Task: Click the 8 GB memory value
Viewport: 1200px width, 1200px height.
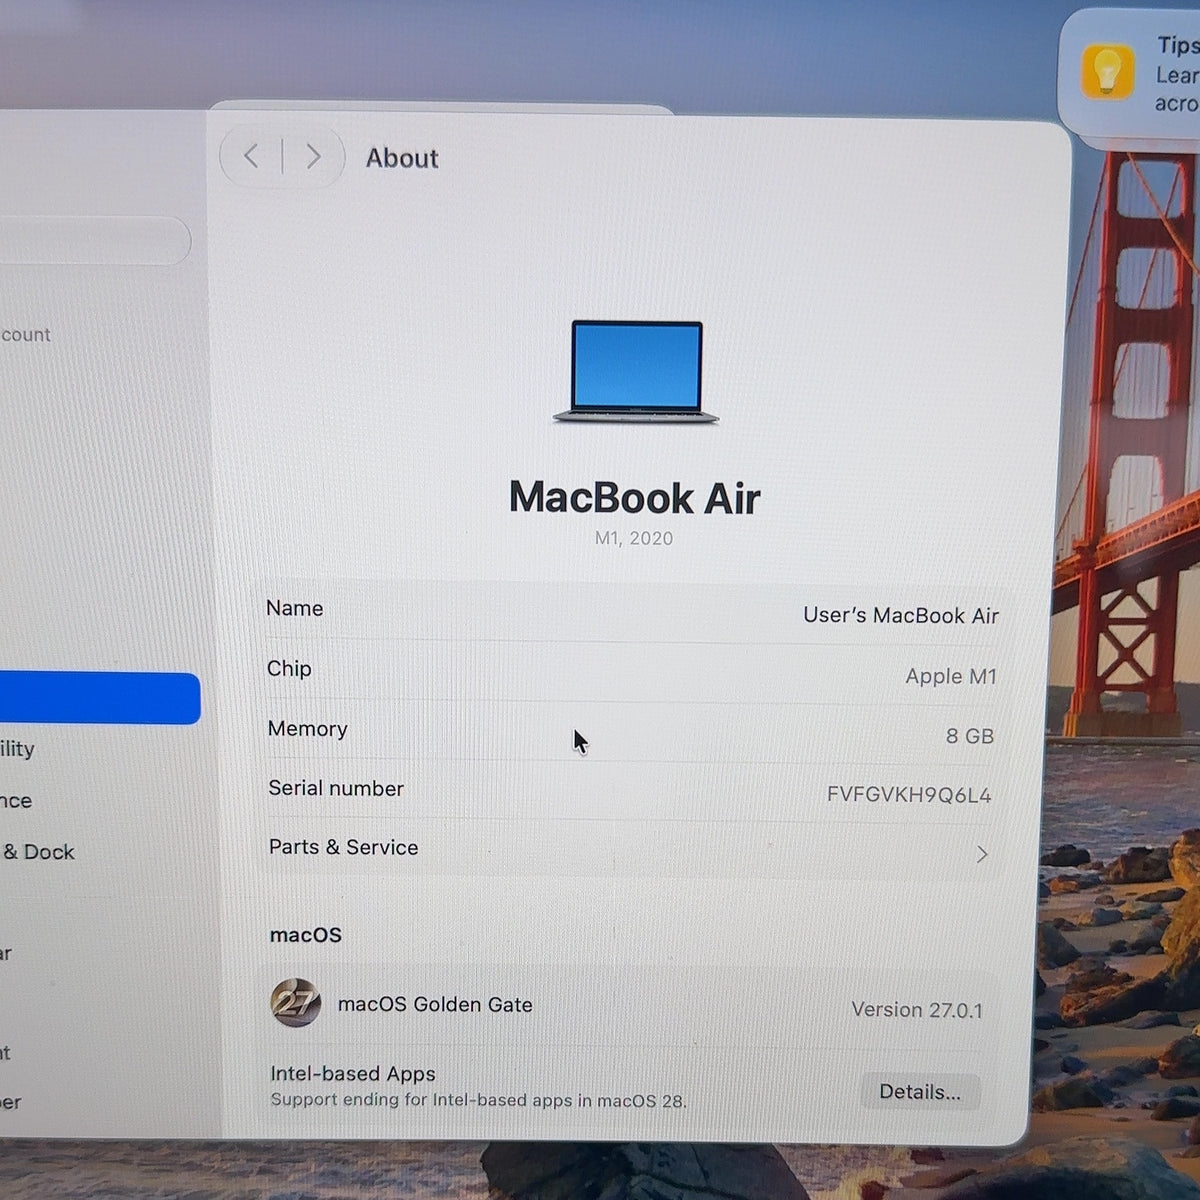Action: coord(970,736)
